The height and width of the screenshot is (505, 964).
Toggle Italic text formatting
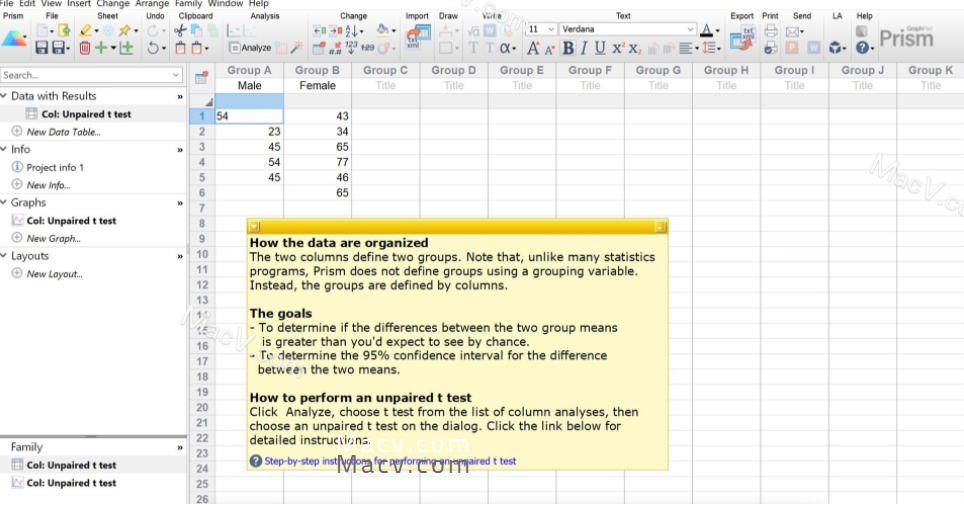[583, 47]
